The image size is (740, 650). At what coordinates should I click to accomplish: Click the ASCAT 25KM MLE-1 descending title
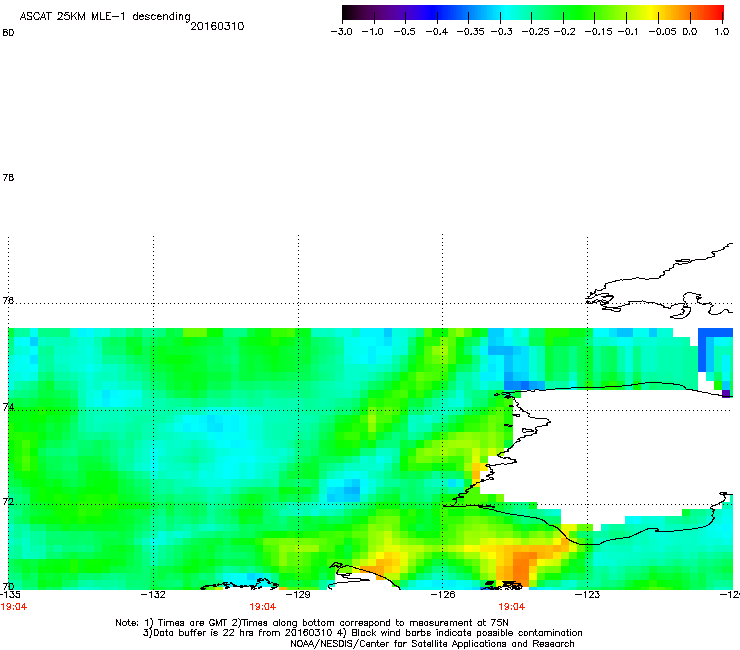point(105,17)
